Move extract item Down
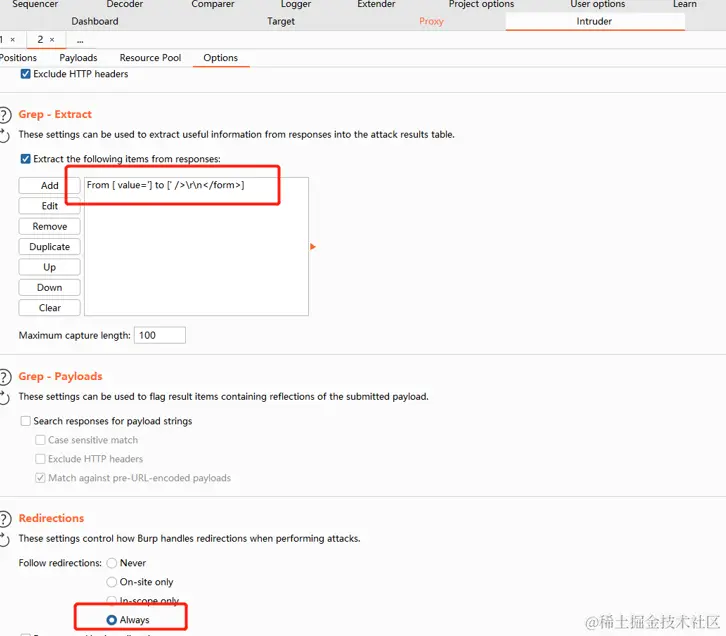Image resolution: width=726 pixels, height=636 pixels. [50, 287]
